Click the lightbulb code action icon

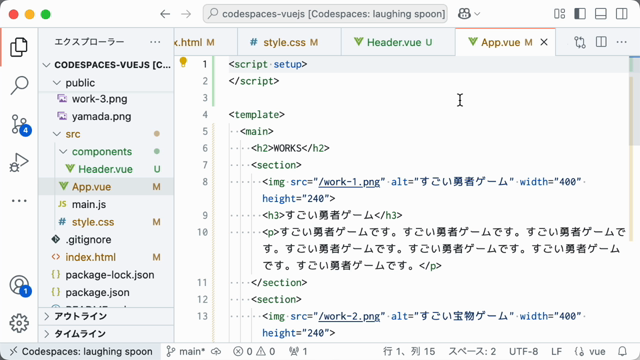point(183,62)
